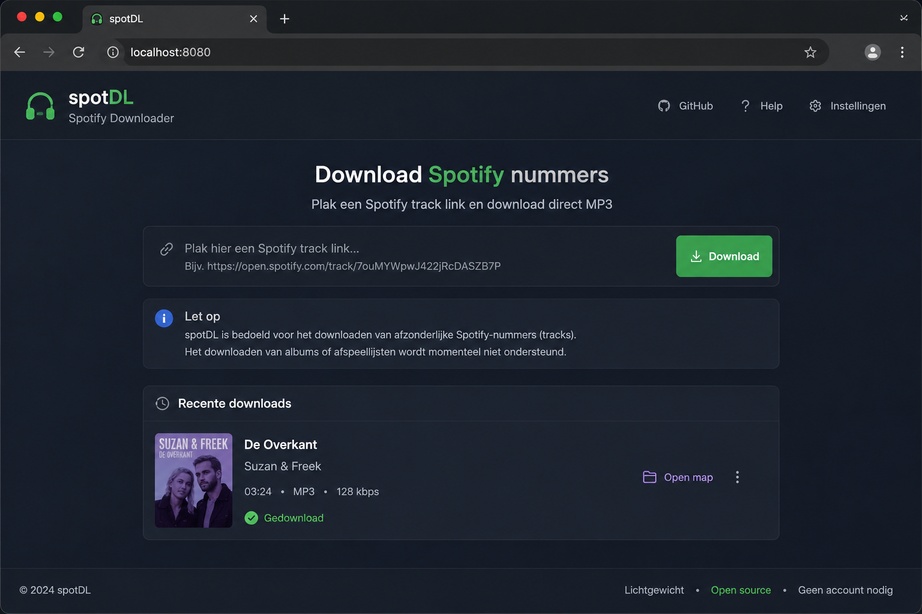Open the browser profile avatar
This screenshot has width=922, height=614.
tap(873, 52)
